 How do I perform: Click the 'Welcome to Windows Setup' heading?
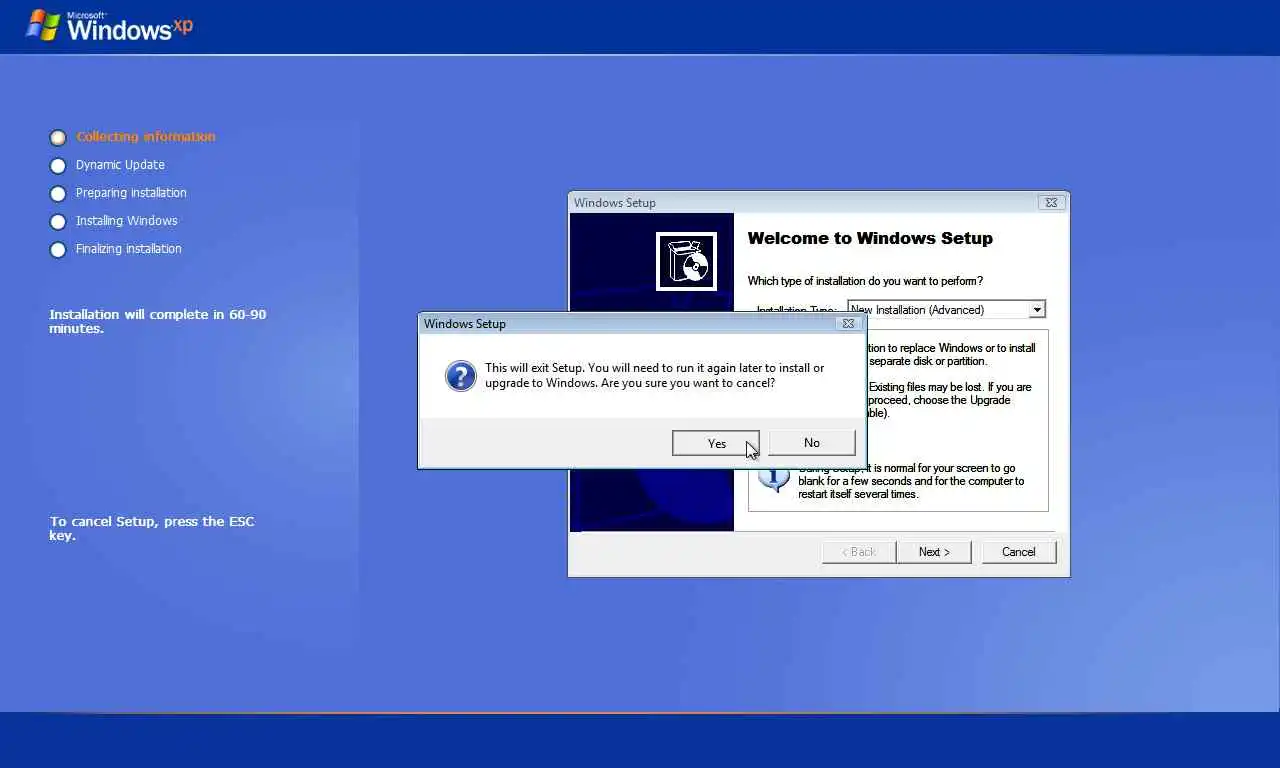point(870,238)
